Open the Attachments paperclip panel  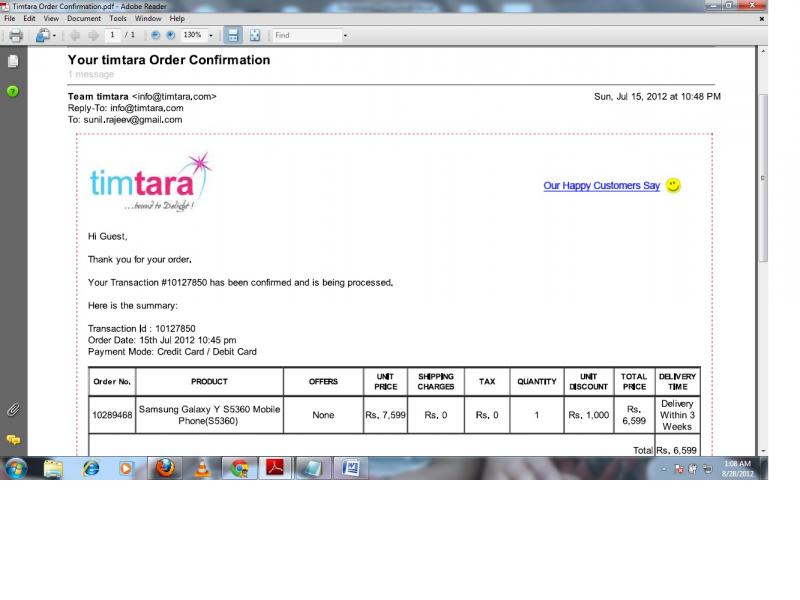pyautogui.click(x=13, y=410)
